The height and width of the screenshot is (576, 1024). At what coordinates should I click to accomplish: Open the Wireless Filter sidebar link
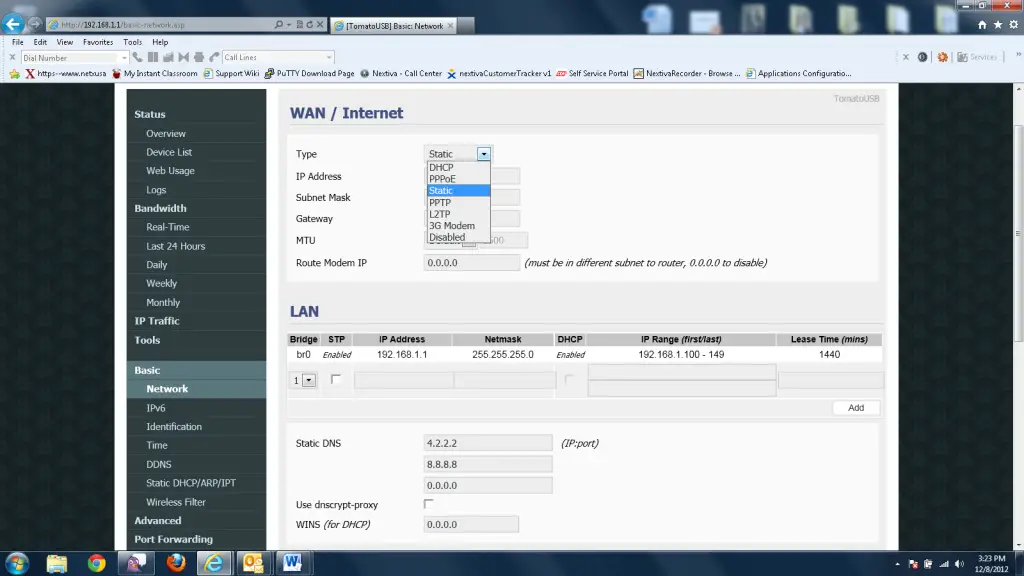point(176,502)
